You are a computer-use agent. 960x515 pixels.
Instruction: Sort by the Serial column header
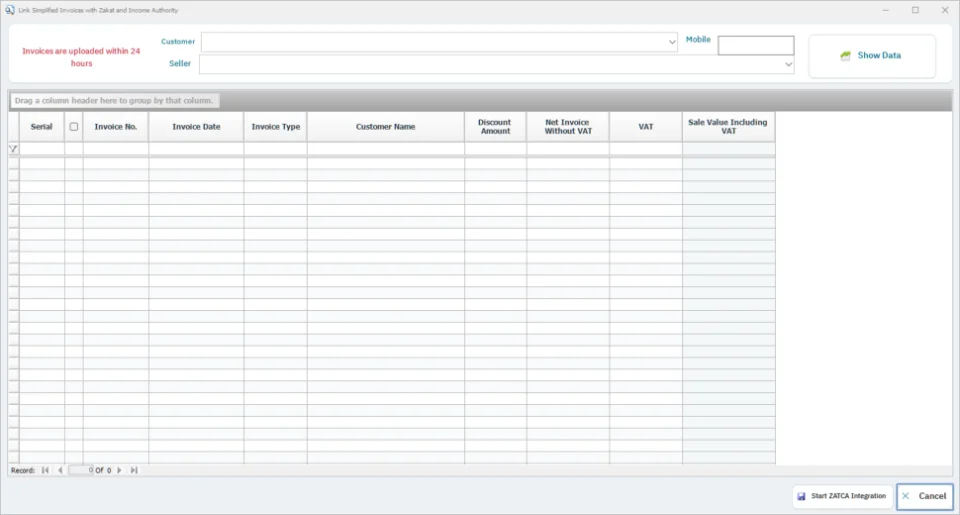(42, 127)
